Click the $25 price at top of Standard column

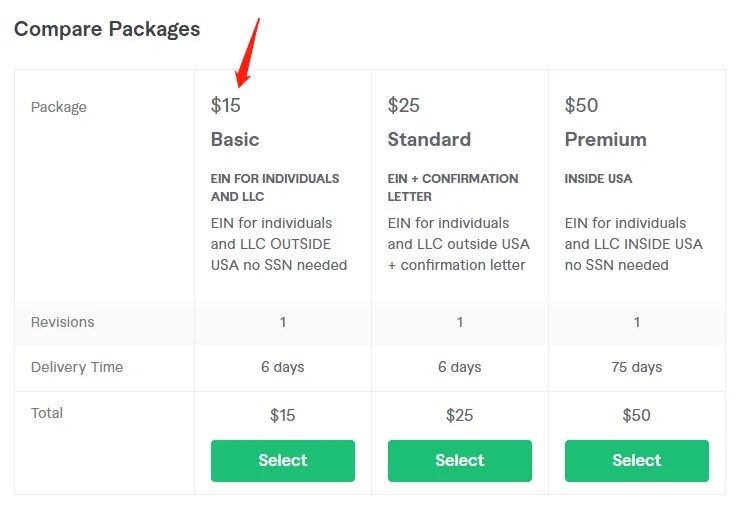click(404, 105)
